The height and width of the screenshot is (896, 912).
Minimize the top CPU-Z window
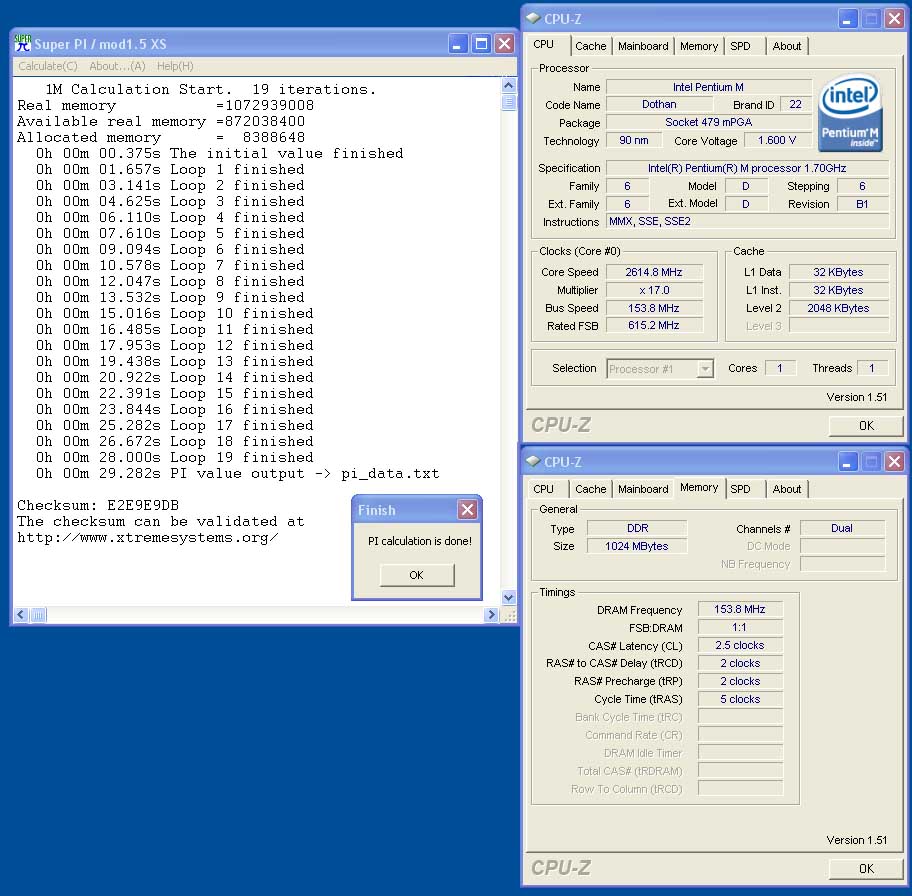point(848,19)
